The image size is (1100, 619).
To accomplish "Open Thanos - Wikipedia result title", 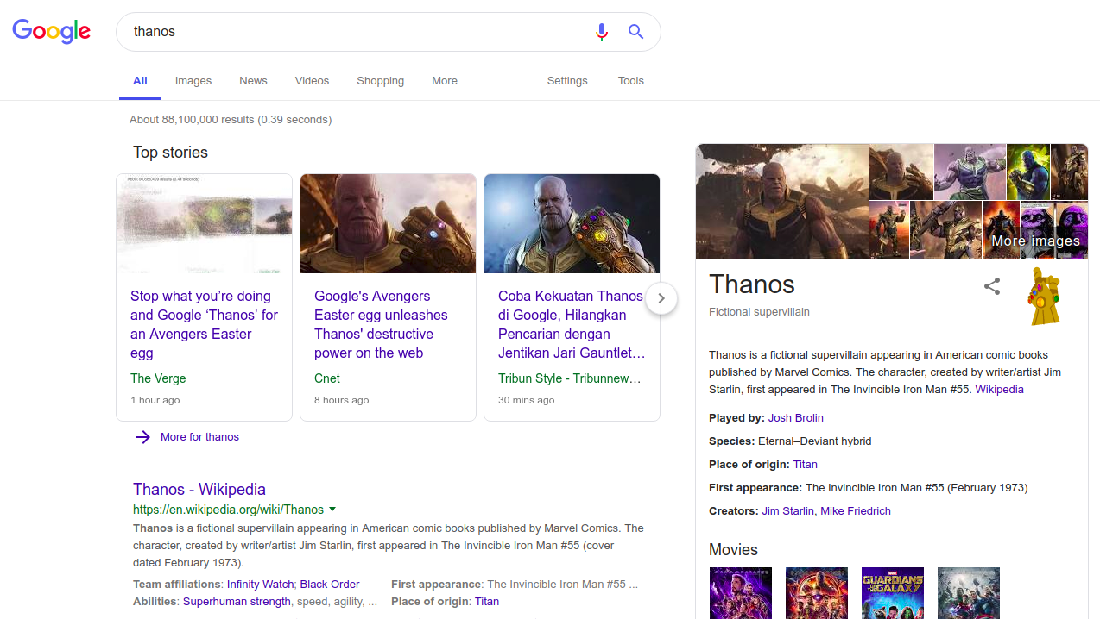I will (x=199, y=489).
